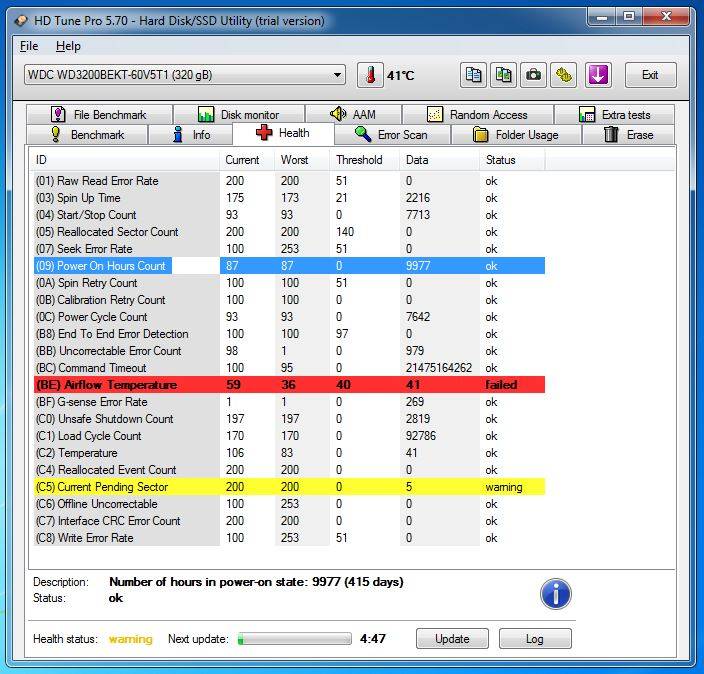Open the File menu
The width and height of the screenshot is (704, 674).
(x=29, y=46)
